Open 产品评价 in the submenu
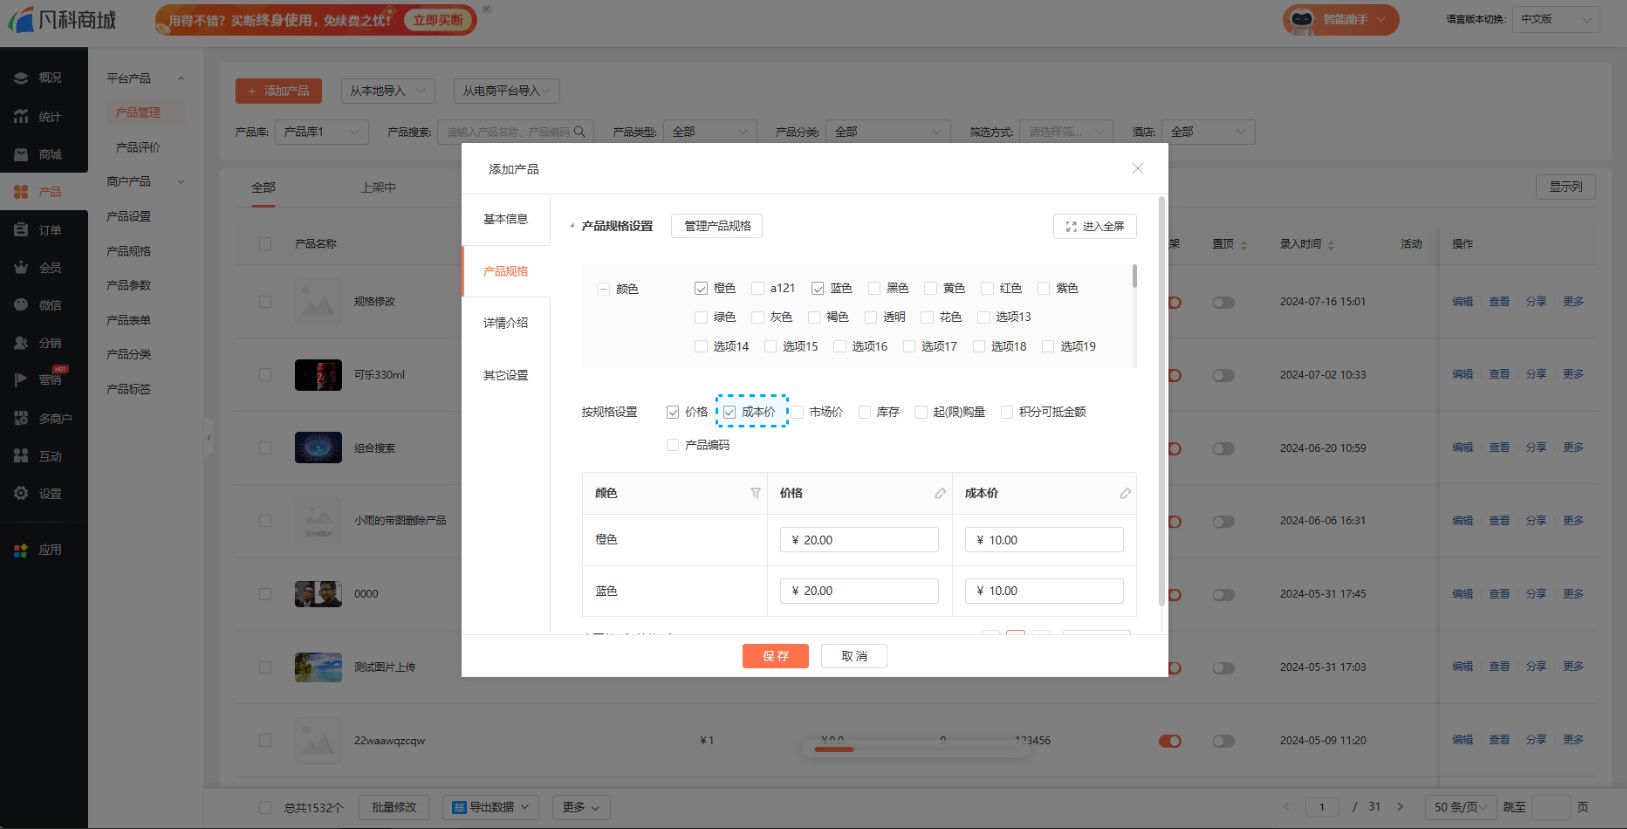The height and width of the screenshot is (829, 1627). [138, 147]
